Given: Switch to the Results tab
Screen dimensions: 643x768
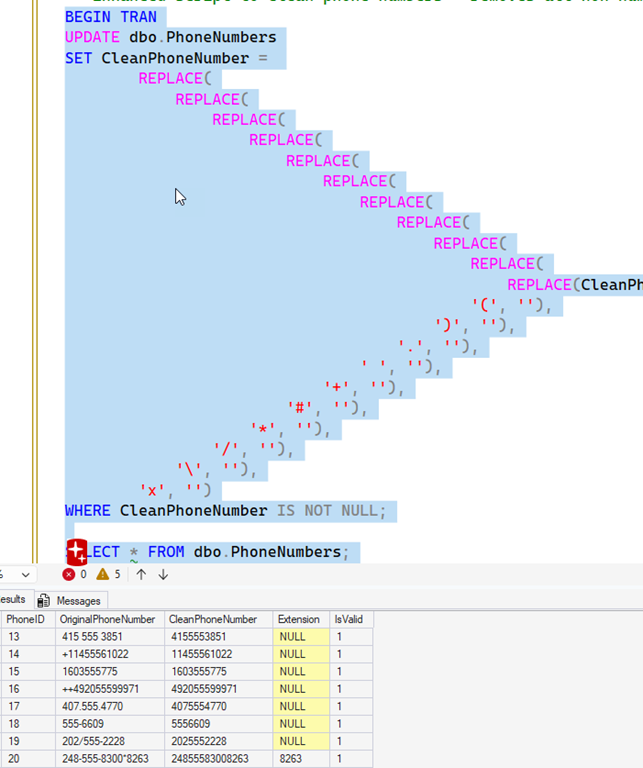Looking at the screenshot, I should pos(13,600).
